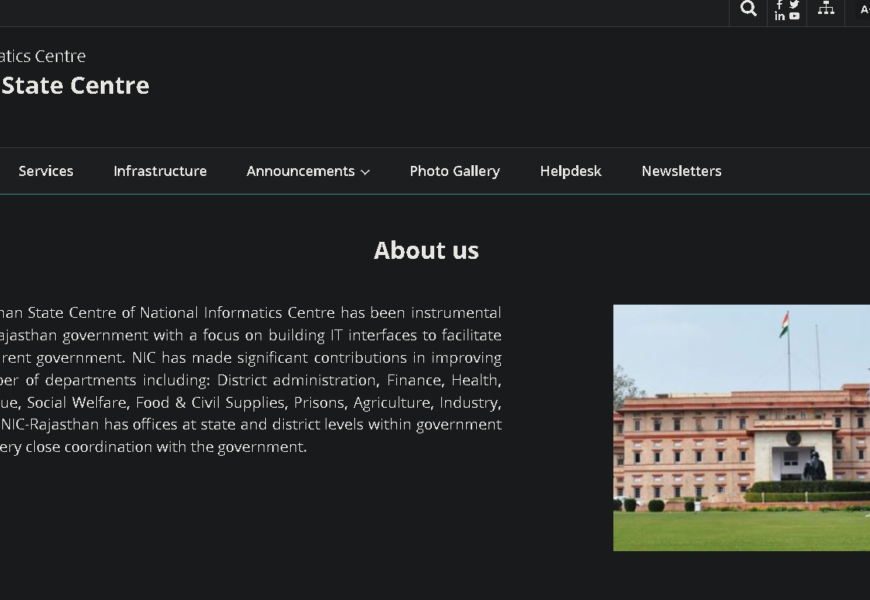
Task: Expand the Announcements dropdown chevron
Action: click(365, 172)
